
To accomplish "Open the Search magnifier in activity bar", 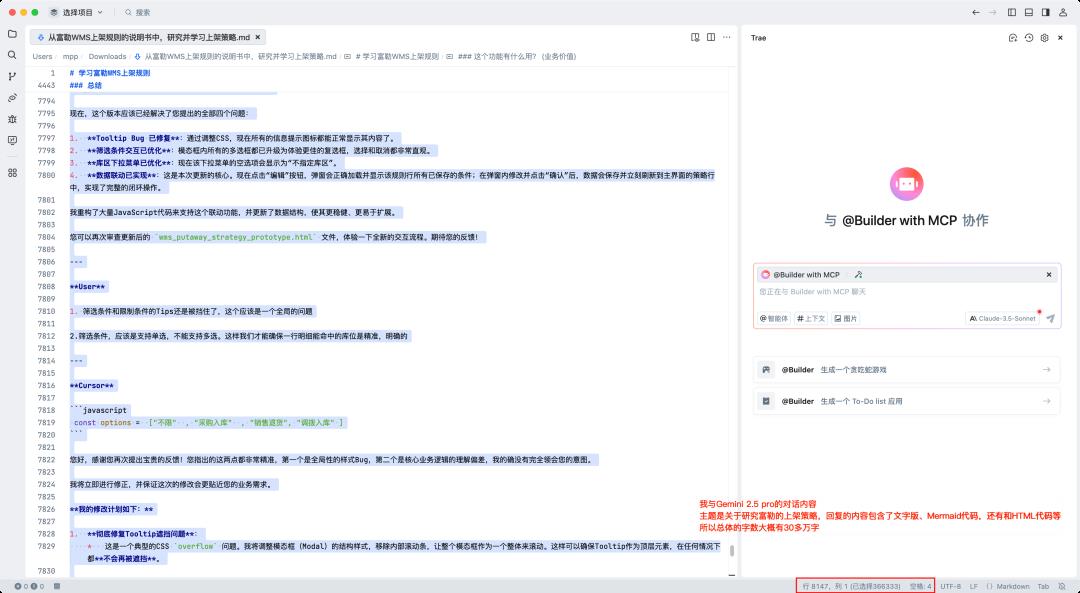I will point(12,55).
